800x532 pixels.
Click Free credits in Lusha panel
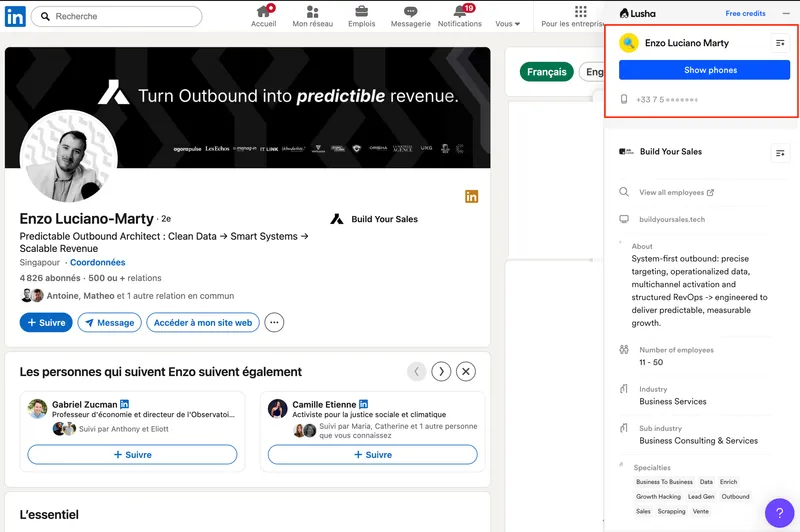[x=746, y=13]
